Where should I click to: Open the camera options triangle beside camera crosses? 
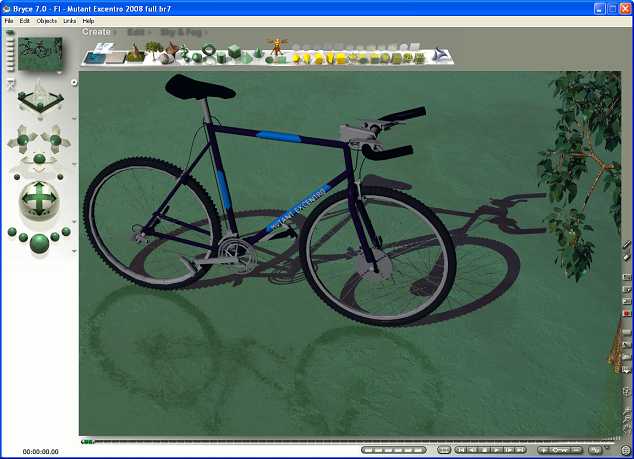pyautogui.click(x=74, y=164)
